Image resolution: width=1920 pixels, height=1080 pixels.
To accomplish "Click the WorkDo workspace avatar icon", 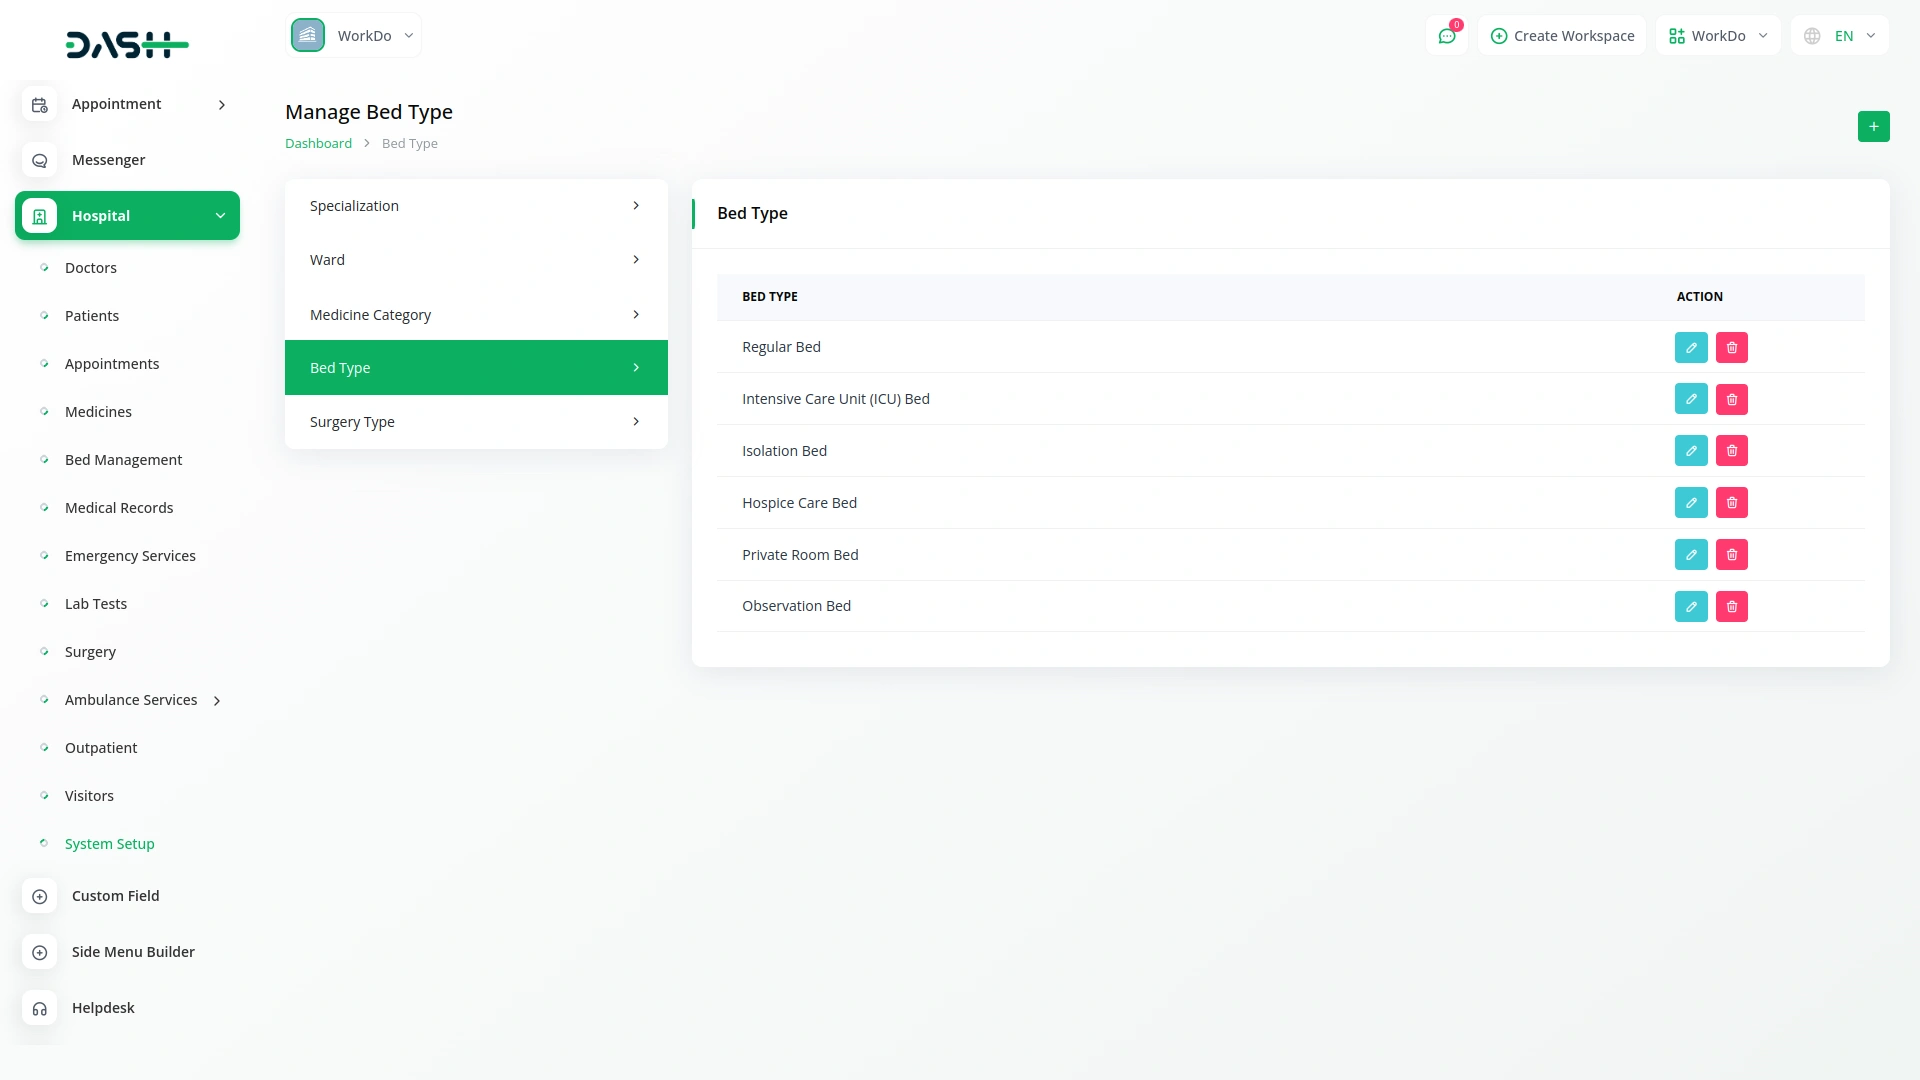I will pyautogui.click(x=308, y=35).
